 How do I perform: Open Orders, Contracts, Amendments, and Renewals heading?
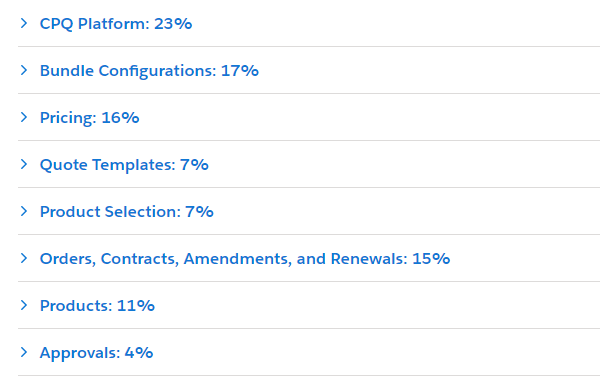245,259
